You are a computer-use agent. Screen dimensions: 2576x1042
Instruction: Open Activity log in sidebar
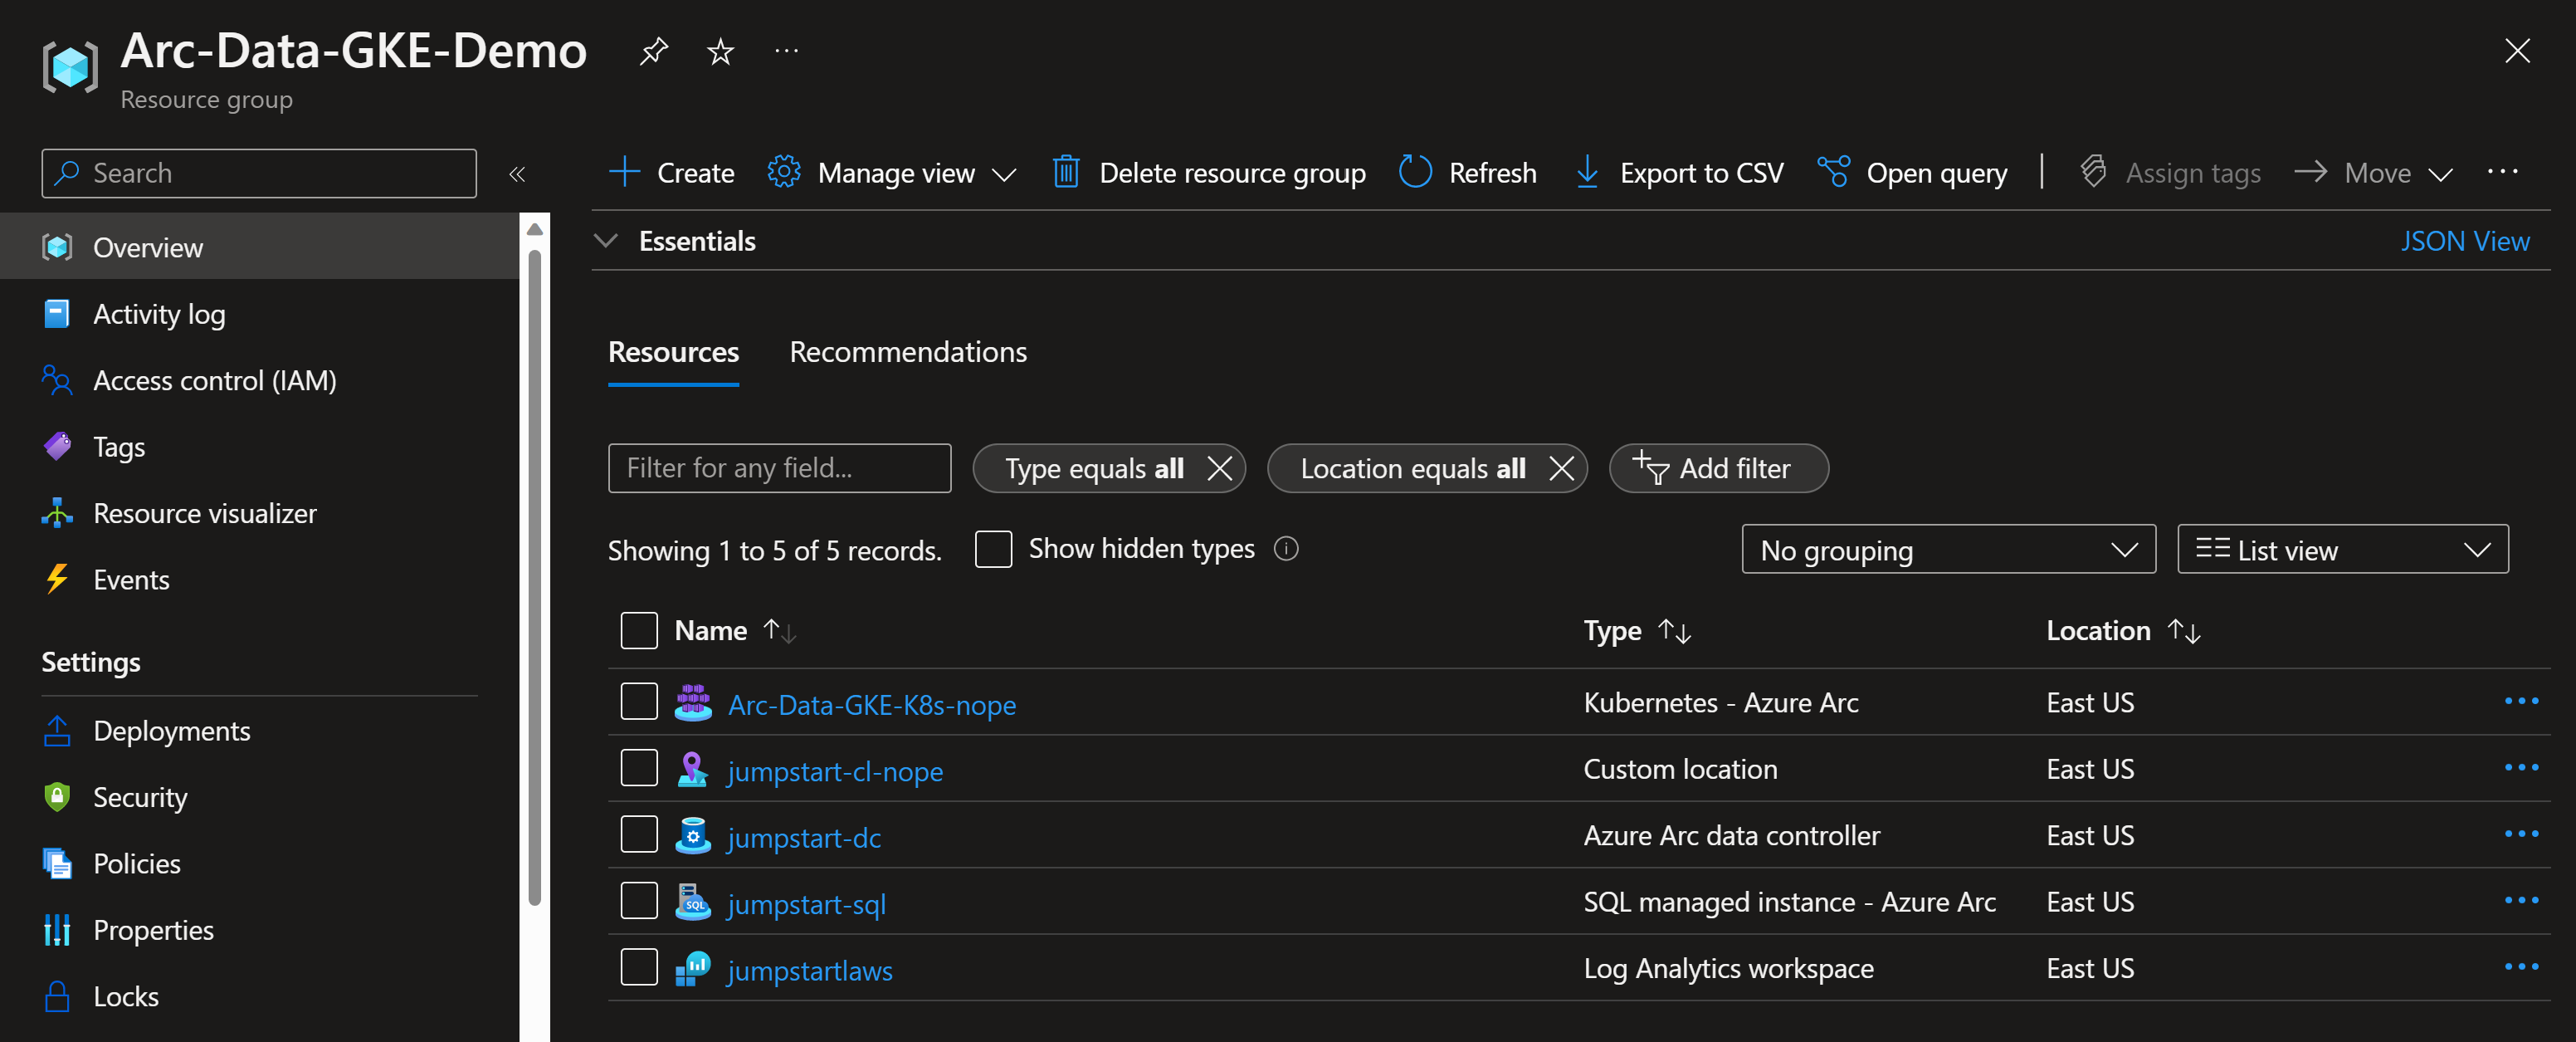point(159,314)
